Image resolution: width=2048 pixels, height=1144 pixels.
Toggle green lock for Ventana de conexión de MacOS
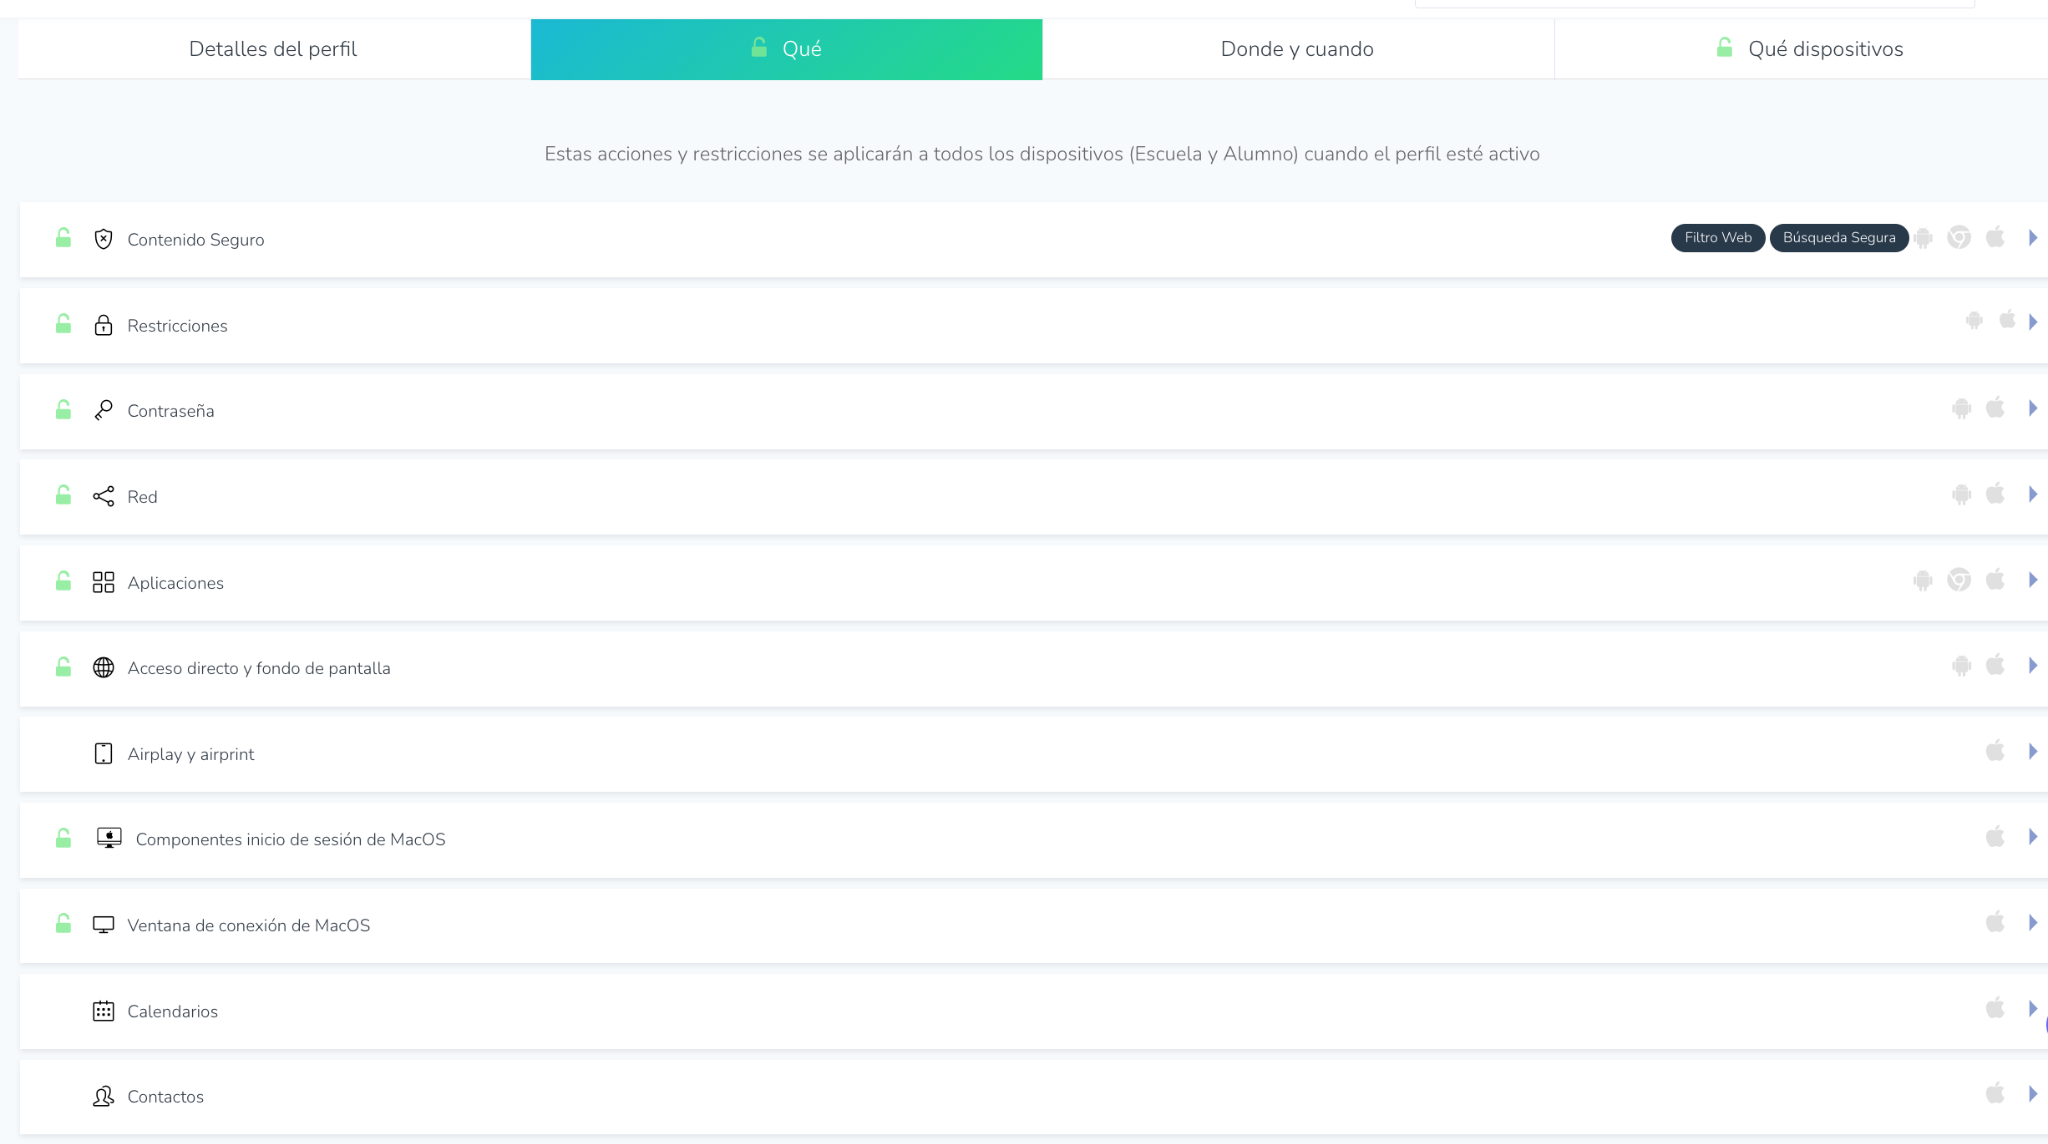tap(63, 924)
